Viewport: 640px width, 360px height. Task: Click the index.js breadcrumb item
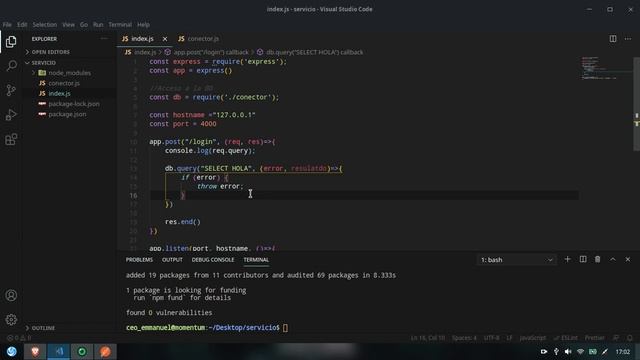140,52
